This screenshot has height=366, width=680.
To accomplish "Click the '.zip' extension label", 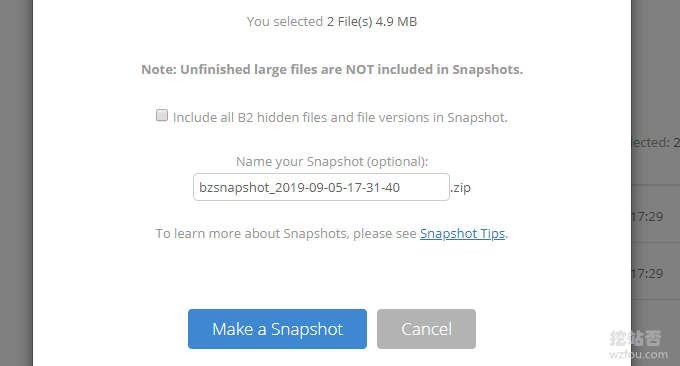I will [x=461, y=188].
